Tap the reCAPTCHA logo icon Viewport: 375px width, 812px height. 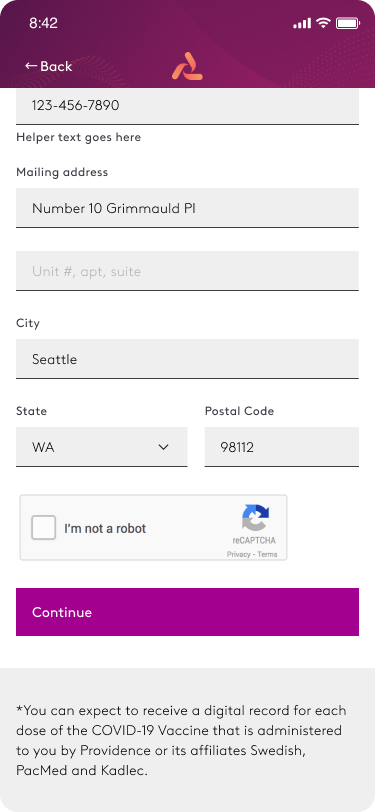click(x=255, y=517)
